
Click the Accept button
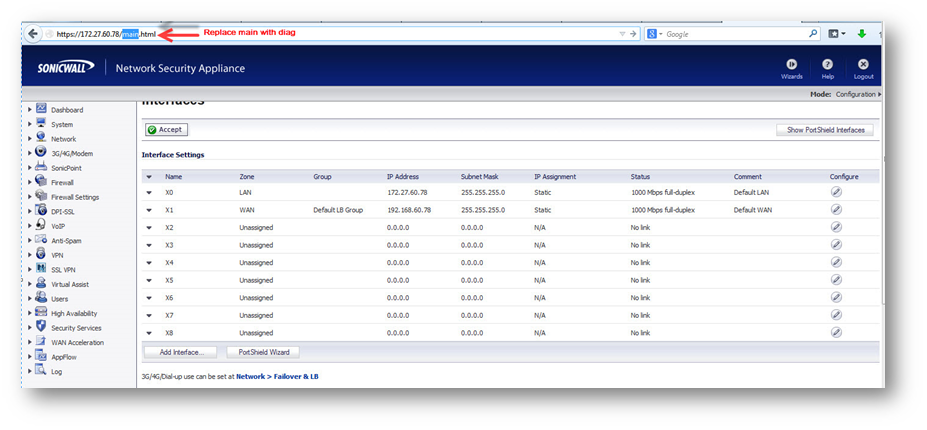[165, 130]
